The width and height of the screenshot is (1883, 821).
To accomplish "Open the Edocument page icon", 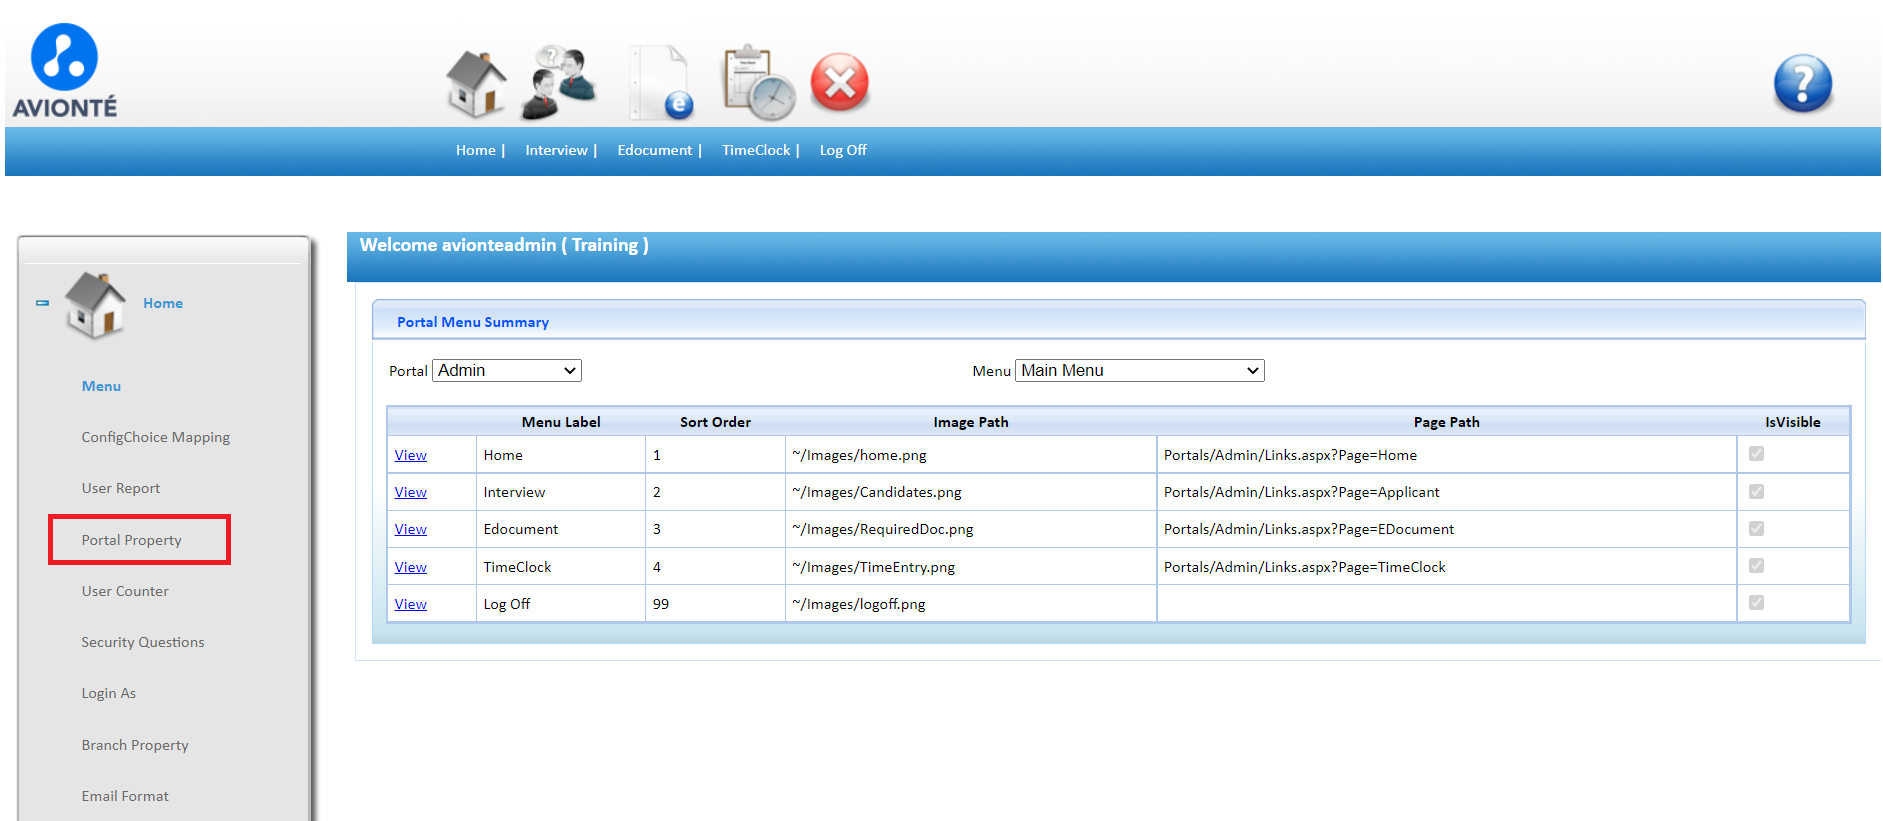I will 662,83.
